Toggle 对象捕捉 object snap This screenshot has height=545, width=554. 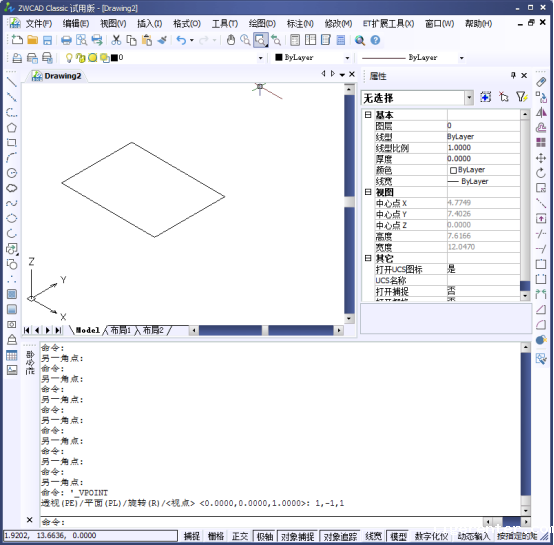coord(297,536)
